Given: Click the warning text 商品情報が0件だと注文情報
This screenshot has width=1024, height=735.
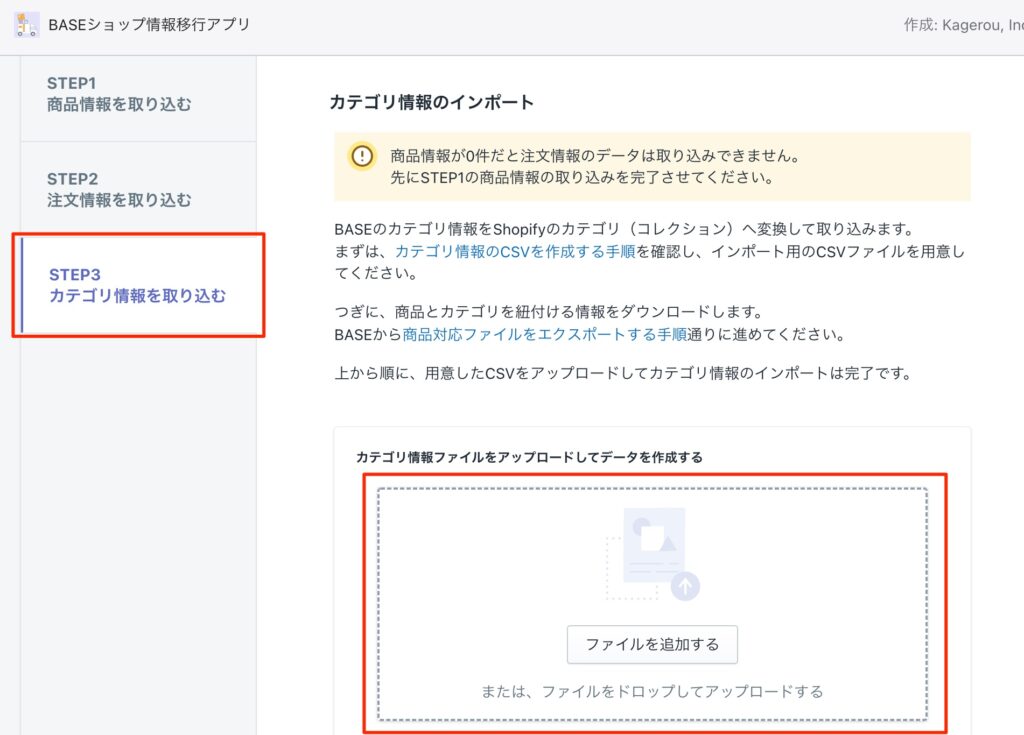Looking at the screenshot, I should coord(595,156).
